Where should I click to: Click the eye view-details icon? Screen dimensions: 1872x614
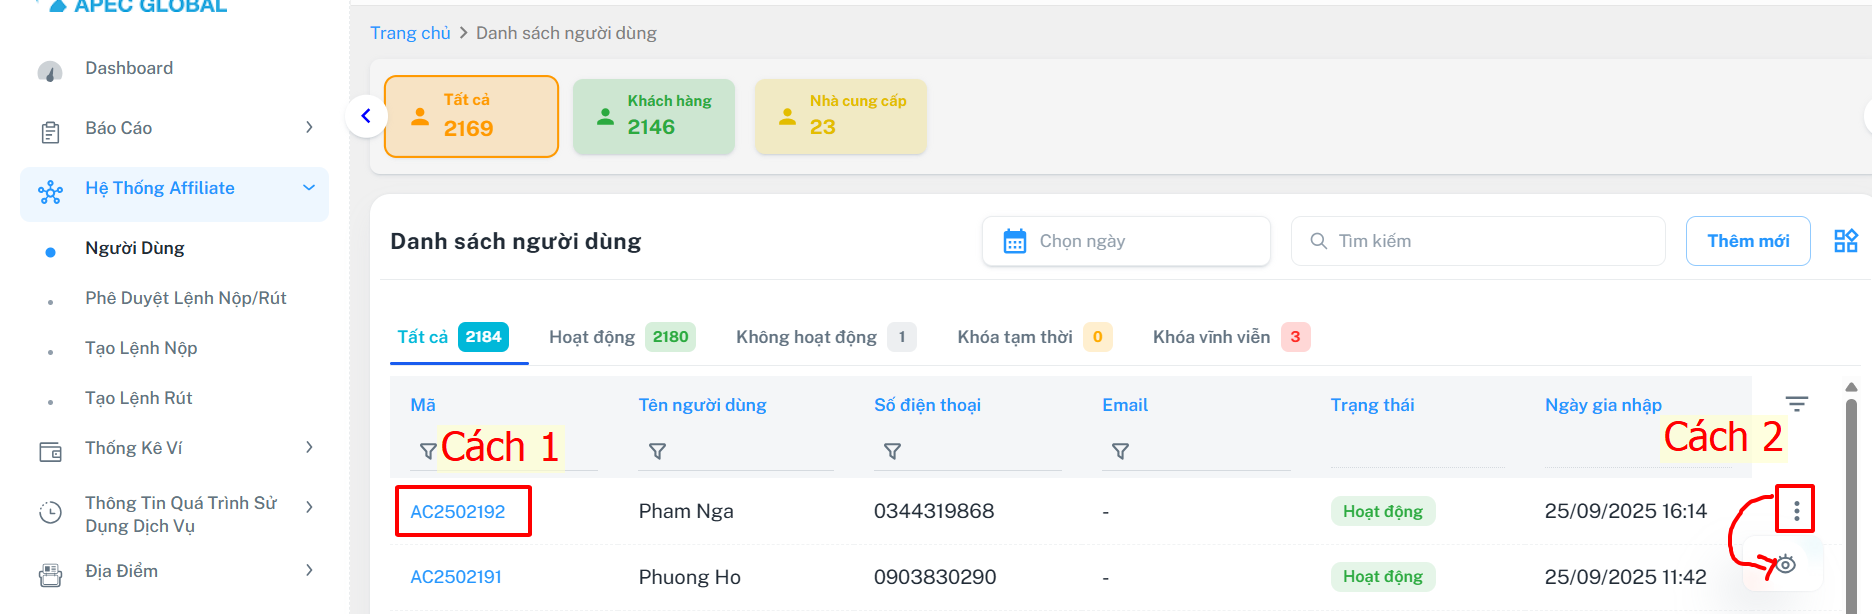pos(1786,564)
